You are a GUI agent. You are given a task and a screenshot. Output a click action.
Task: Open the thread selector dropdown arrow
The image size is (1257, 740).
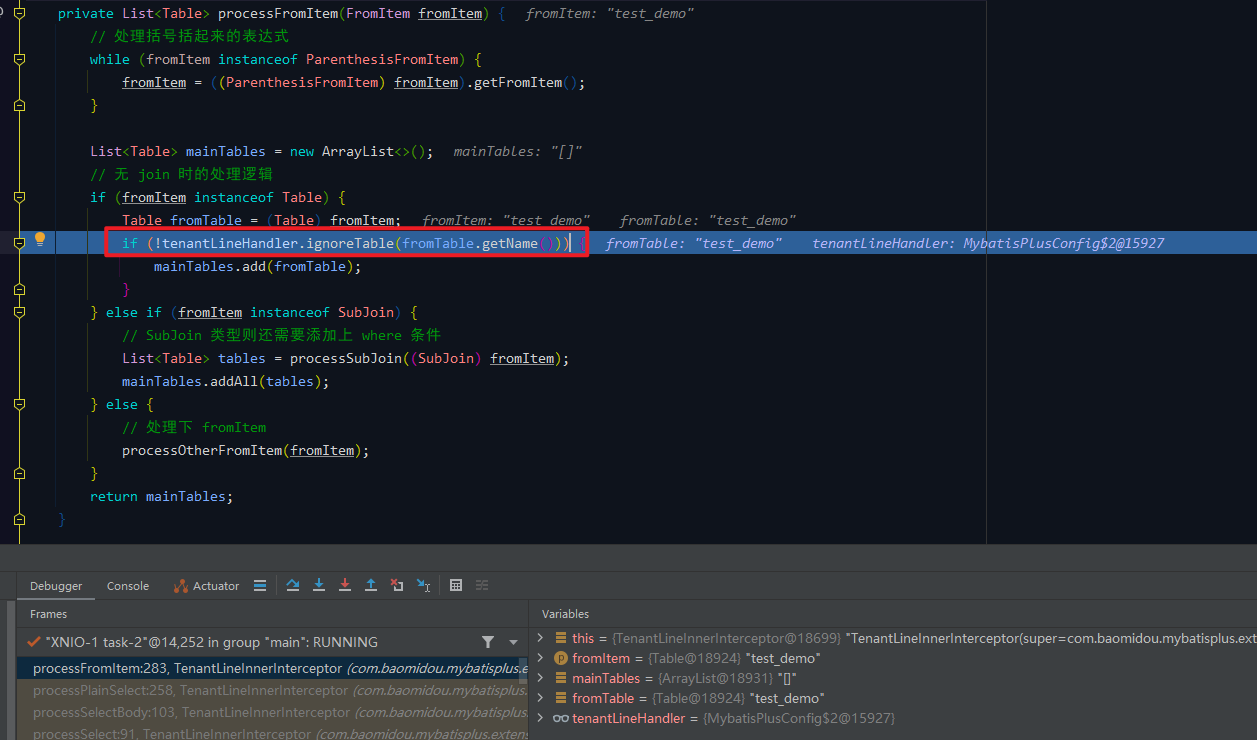tap(514, 642)
